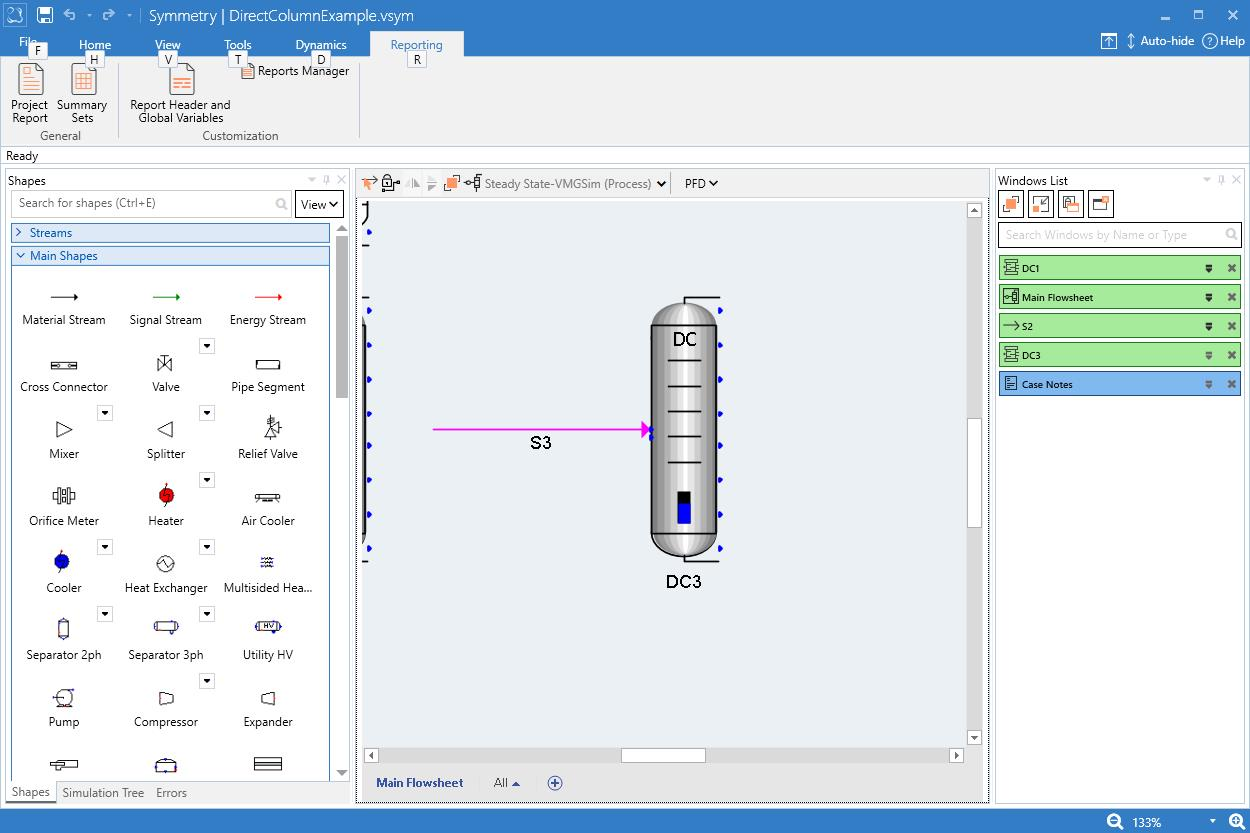Open the PFD dropdown
The image size is (1250, 833).
pyautogui.click(x=701, y=183)
